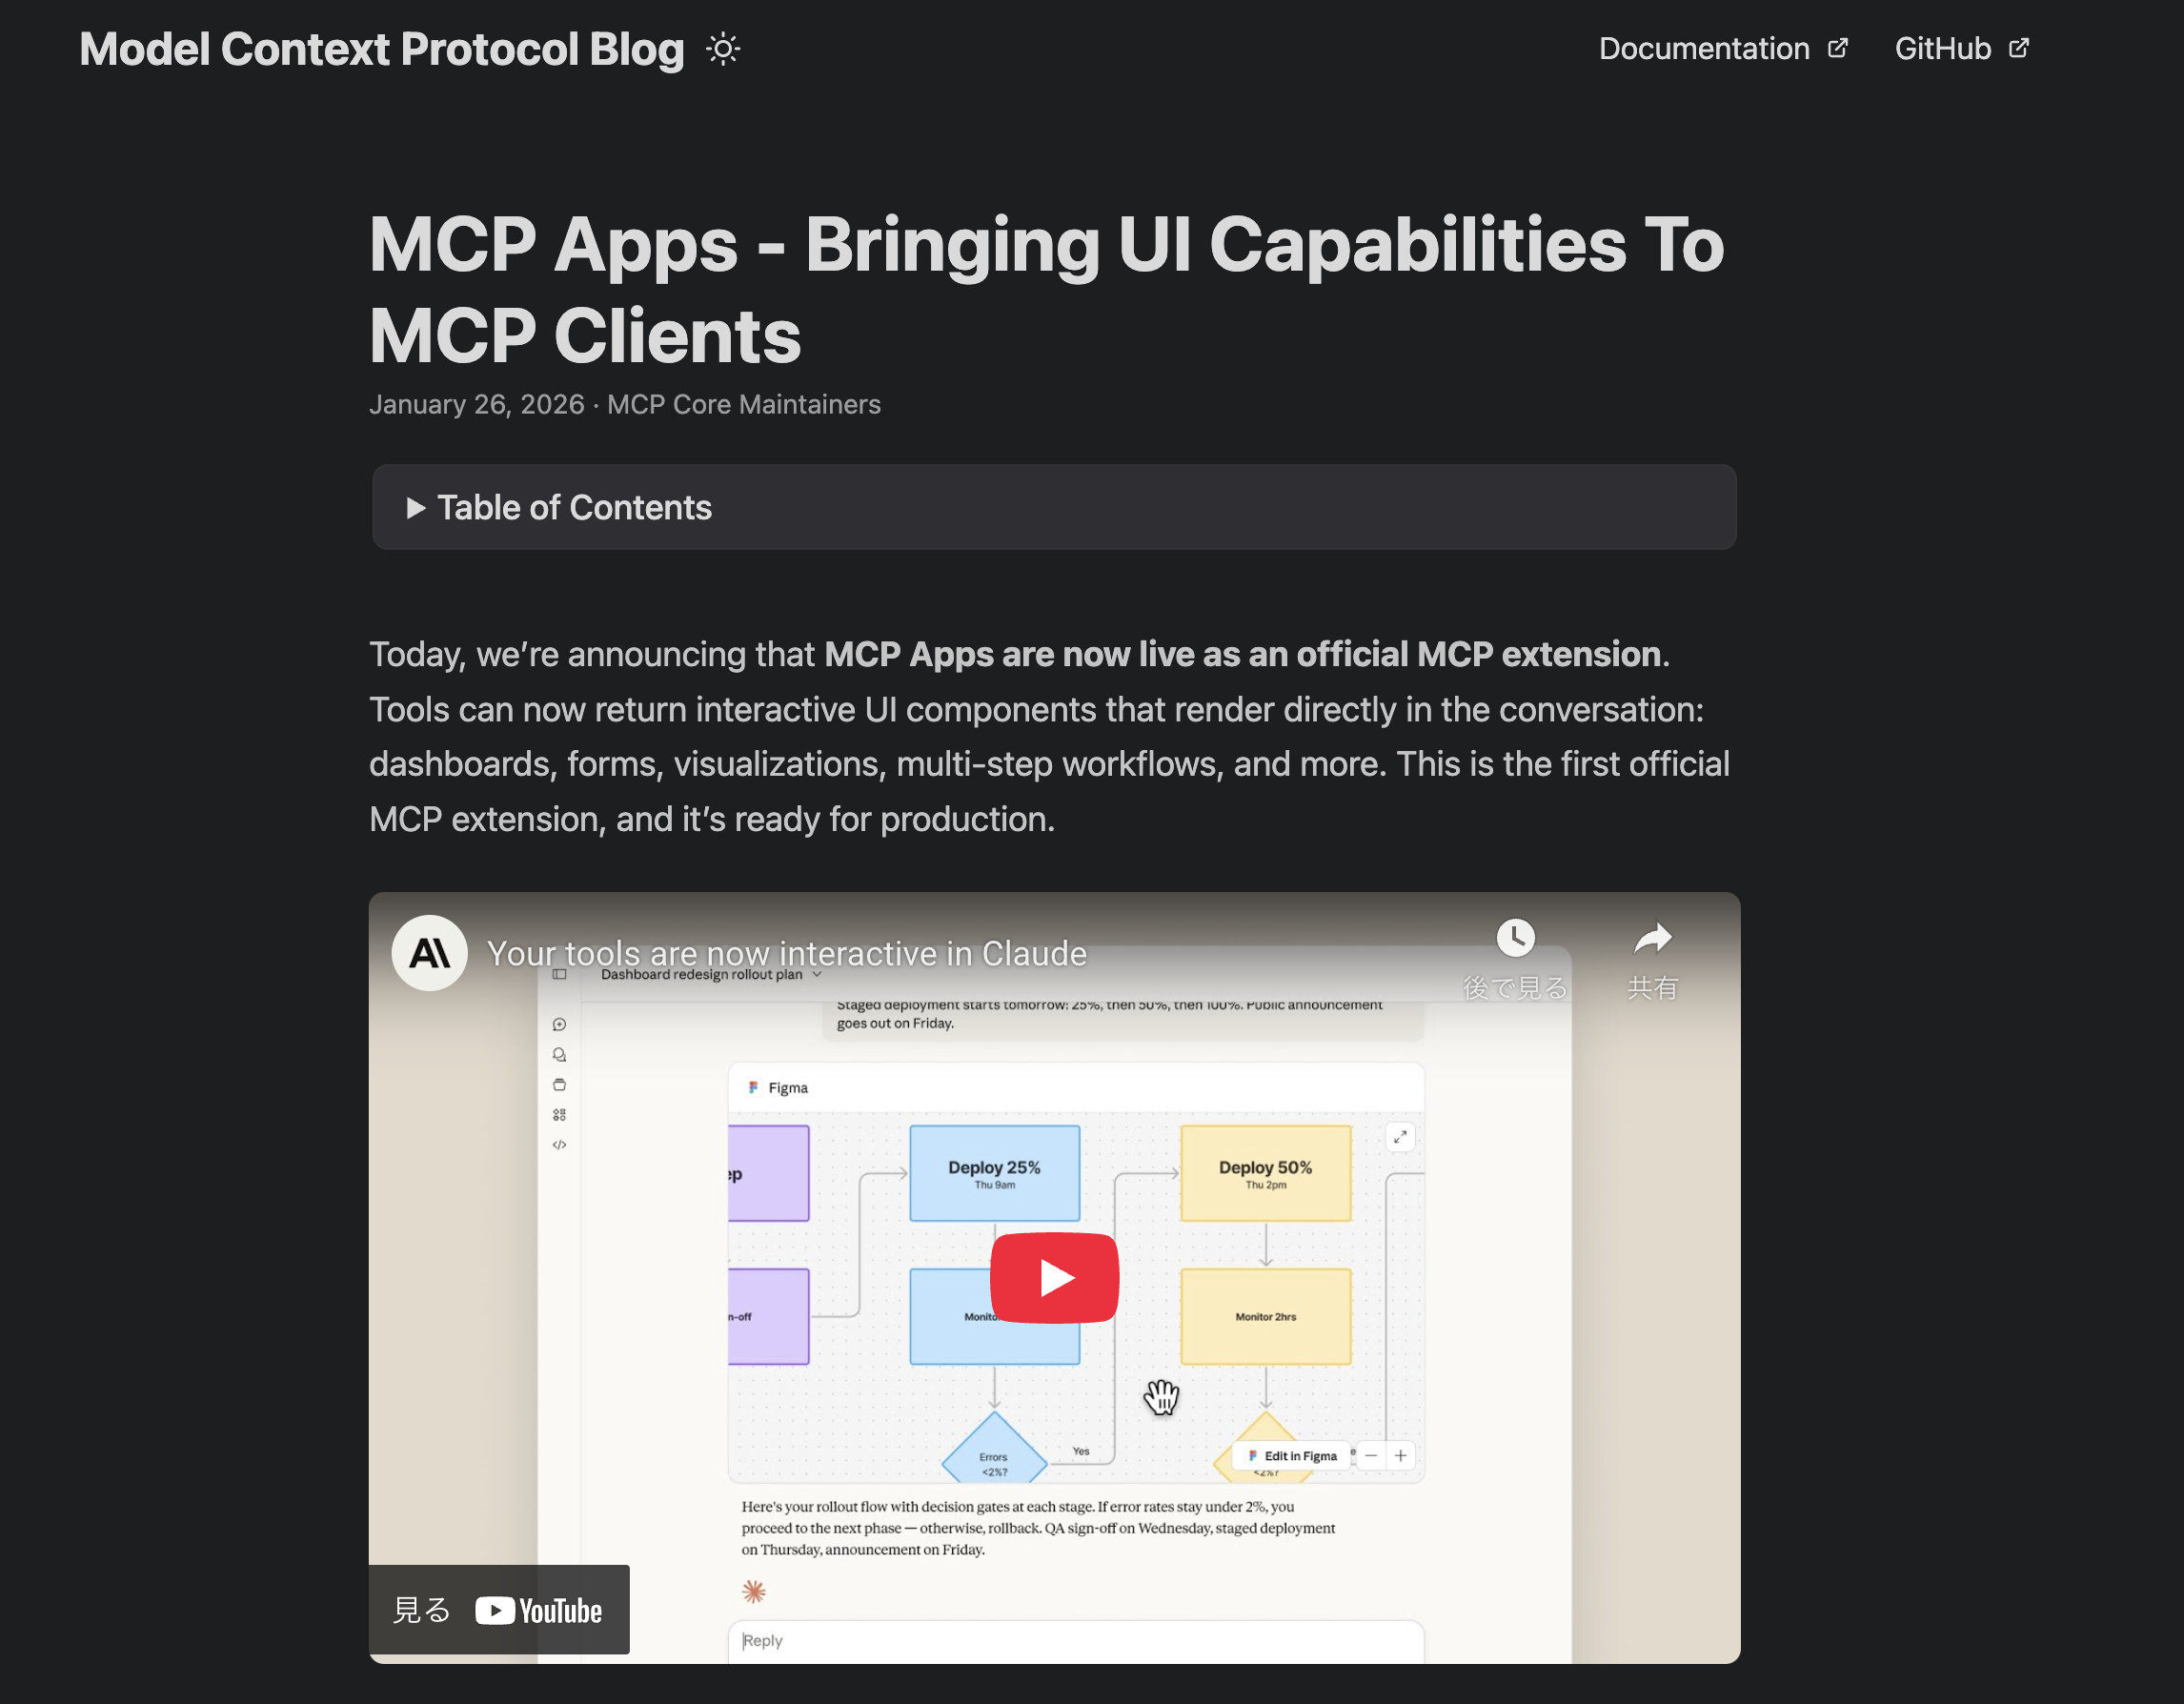Click the Anthropic logo on the video overlay
The image size is (2184, 1704).
click(429, 953)
